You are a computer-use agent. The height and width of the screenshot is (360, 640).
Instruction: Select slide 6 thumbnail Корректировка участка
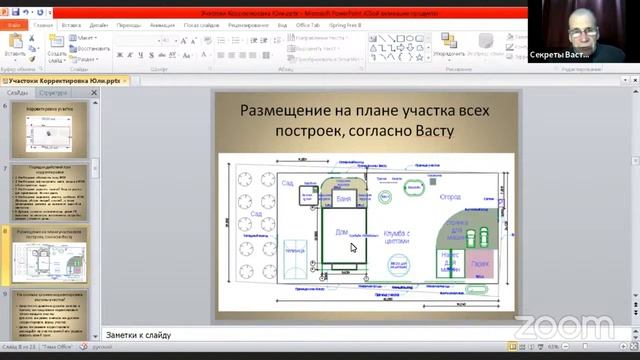tap(49, 130)
